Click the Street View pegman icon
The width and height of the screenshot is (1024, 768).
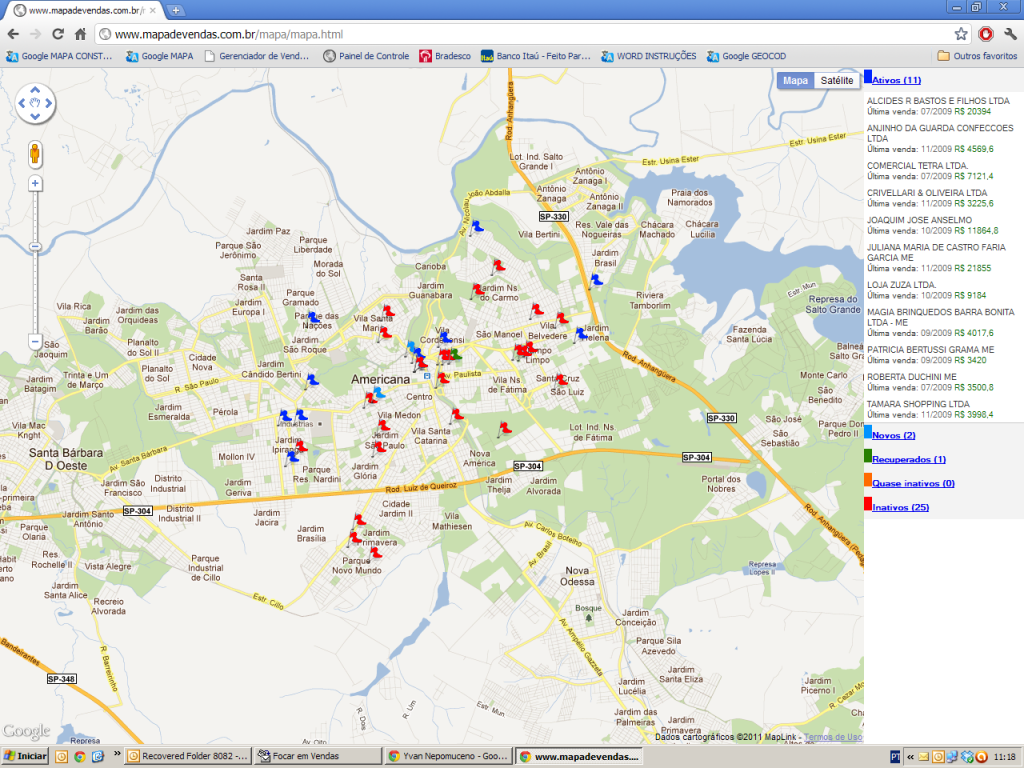click(34, 154)
